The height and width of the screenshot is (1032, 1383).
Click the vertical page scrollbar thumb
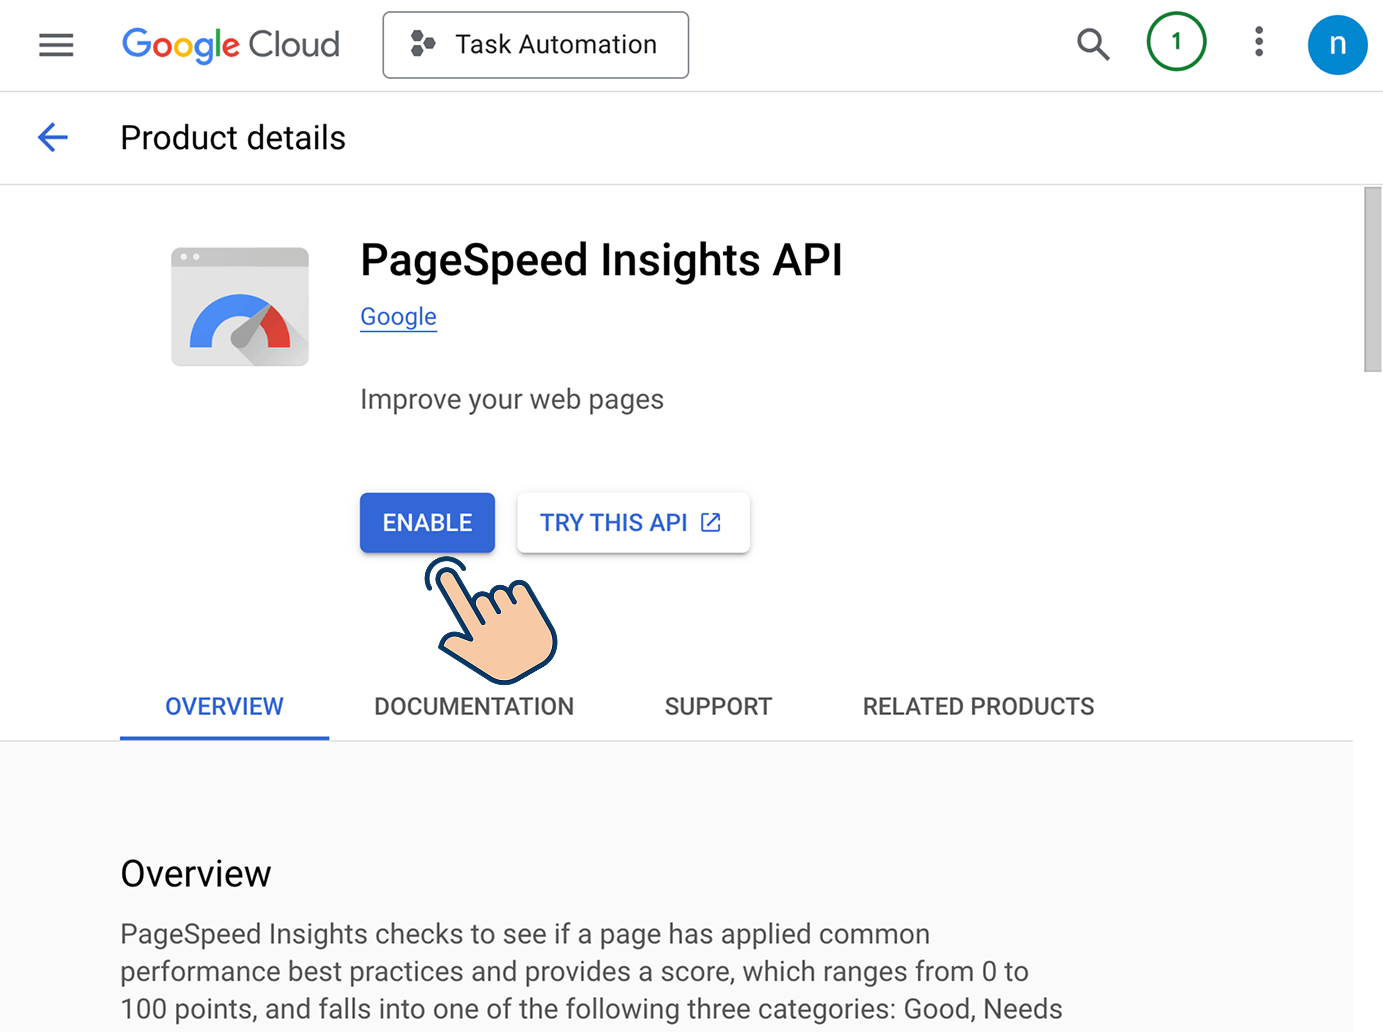click(1372, 279)
